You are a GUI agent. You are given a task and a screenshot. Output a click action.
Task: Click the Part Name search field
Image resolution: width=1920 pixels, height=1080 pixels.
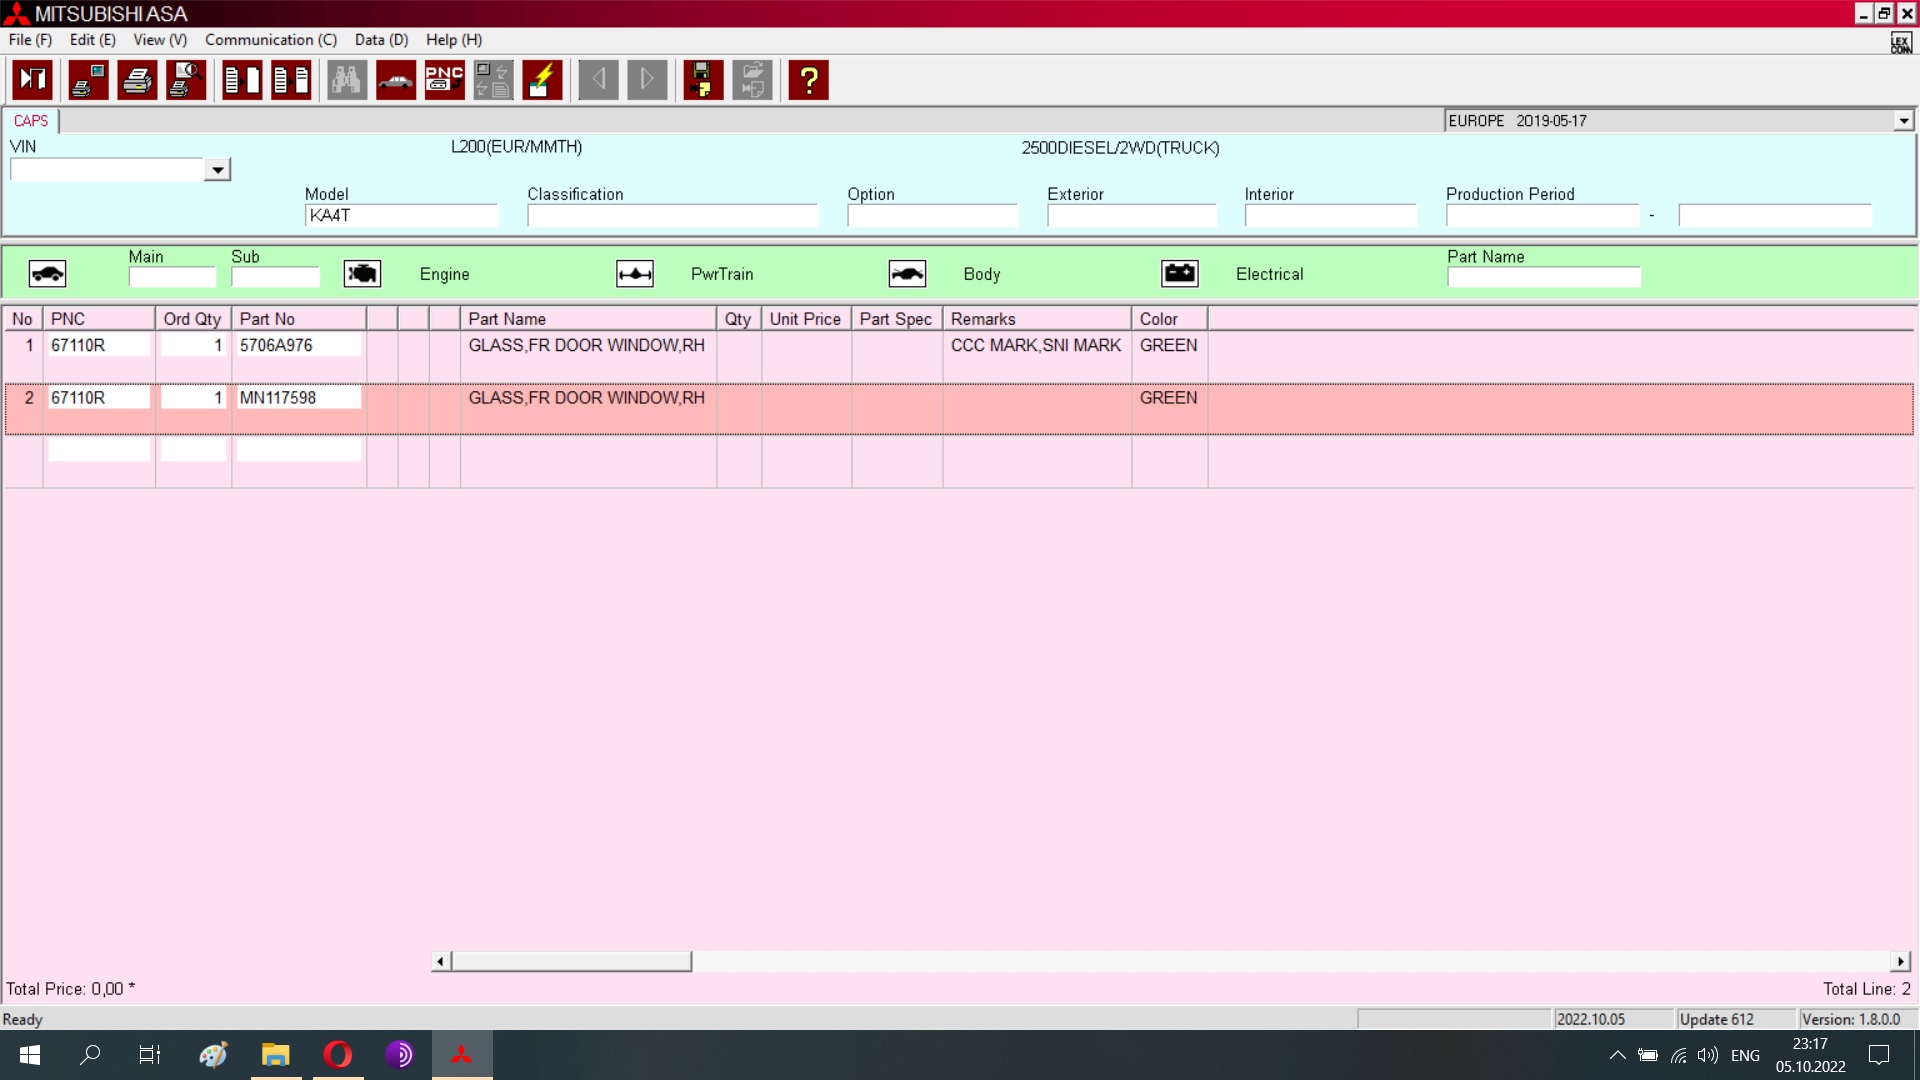click(x=1543, y=277)
